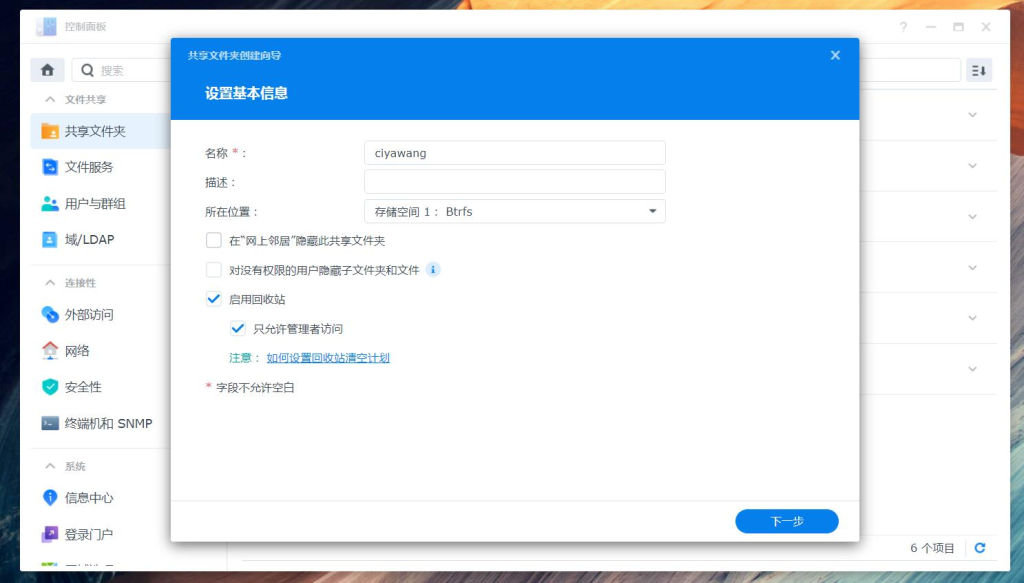The height and width of the screenshot is (583, 1024).
Task: Click the home icon above the sidebar
Action: pos(47,69)
